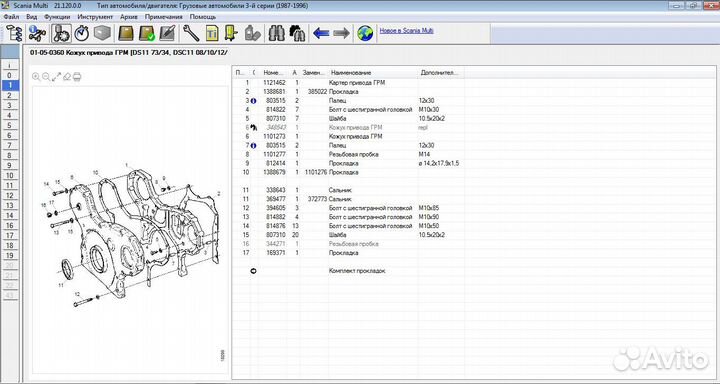Click replacement icon on grayed row 348543
720x384 pixels.
(253, 128)
